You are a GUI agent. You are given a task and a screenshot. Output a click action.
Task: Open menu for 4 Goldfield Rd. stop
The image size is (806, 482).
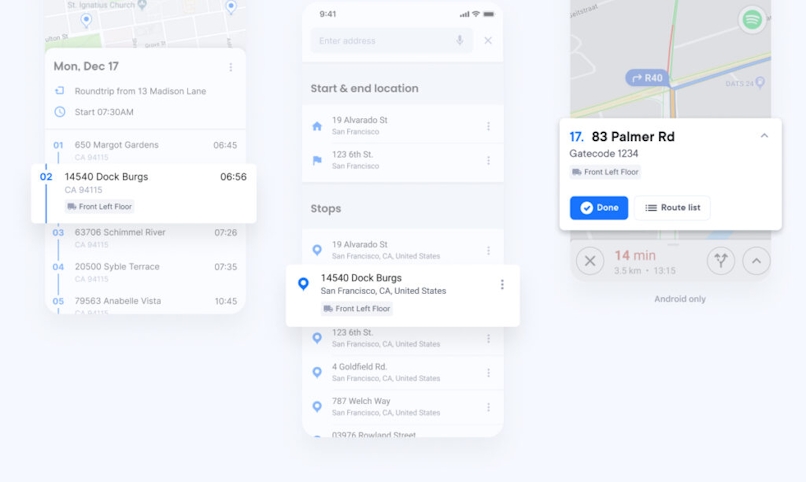[488, 373]
